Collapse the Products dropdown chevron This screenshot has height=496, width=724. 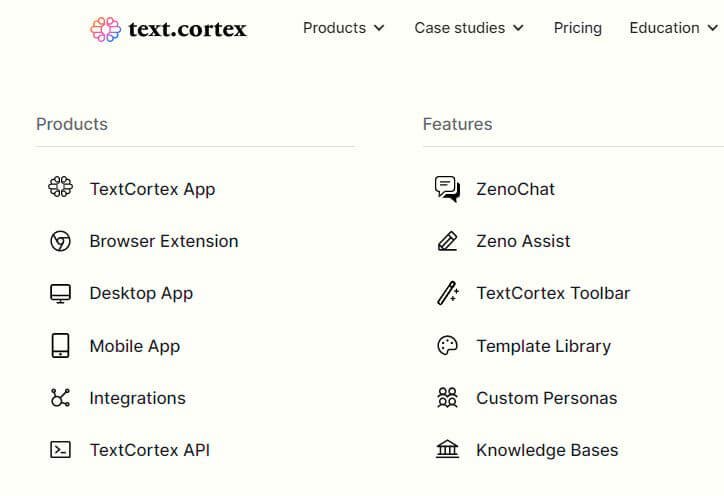point(379,28)
